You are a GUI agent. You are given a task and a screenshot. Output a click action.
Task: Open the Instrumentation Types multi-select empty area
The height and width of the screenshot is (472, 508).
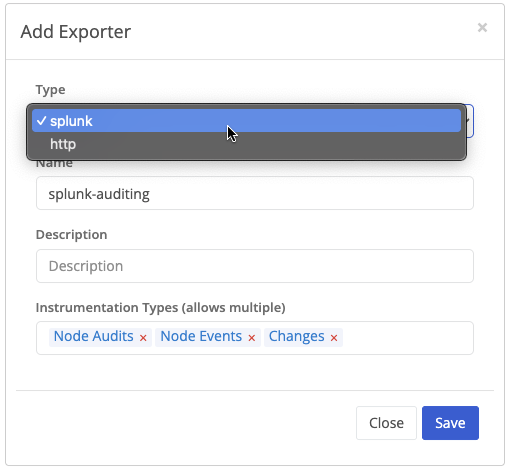click(407, 338)
